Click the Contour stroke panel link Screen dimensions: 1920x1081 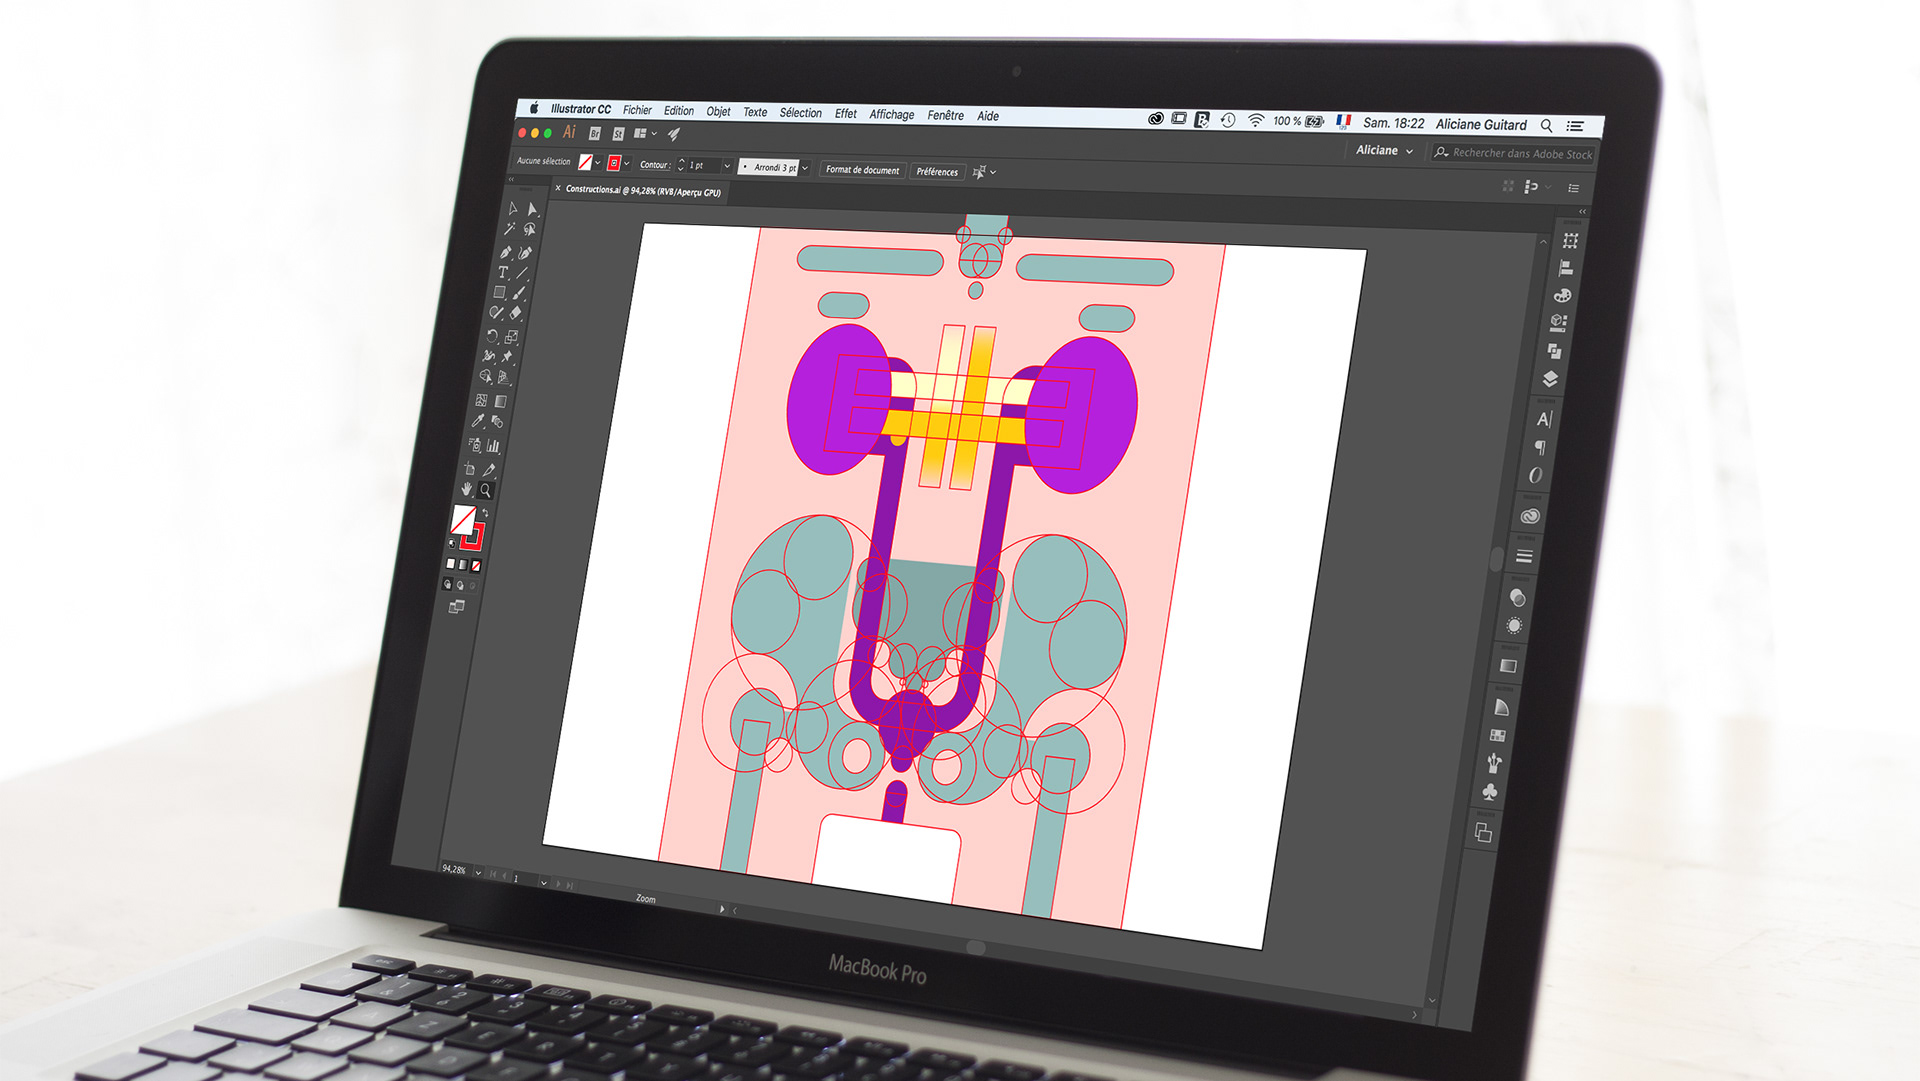click(654, 164)
